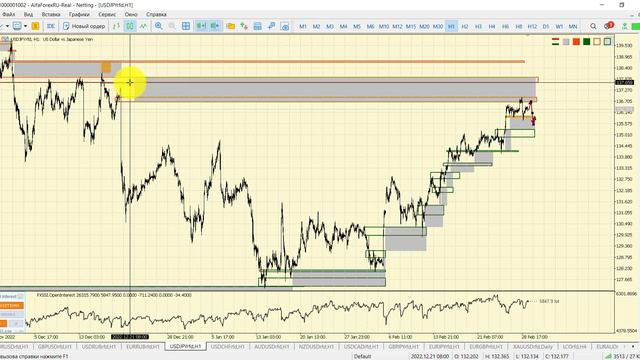
Task: Pick the gray color swatch on chart
Action: pos(566,42)
